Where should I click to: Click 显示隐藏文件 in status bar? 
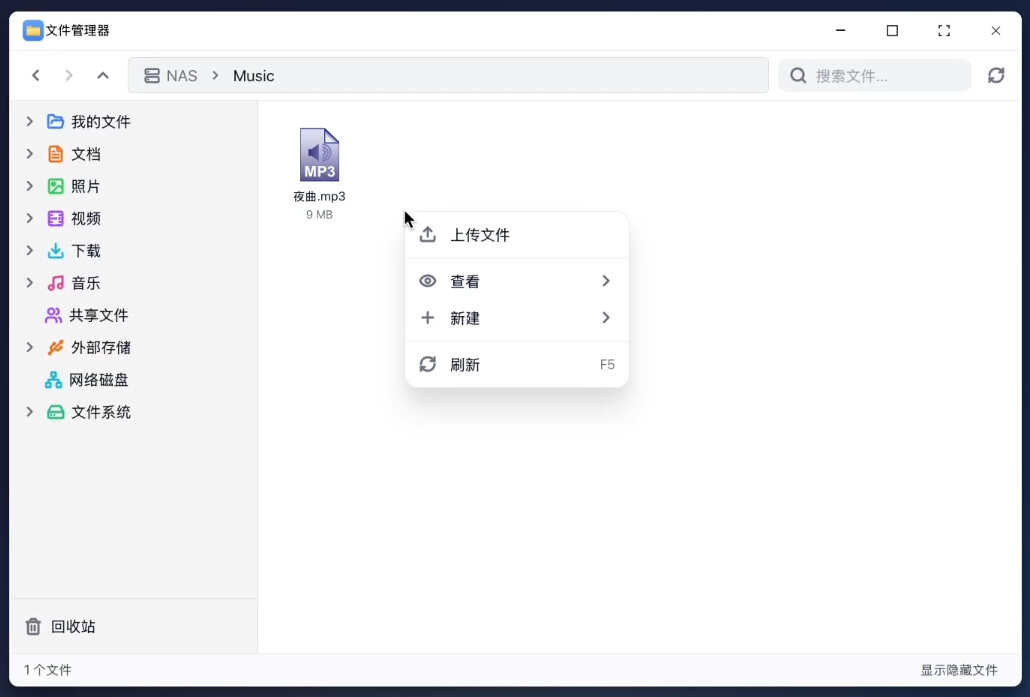click(958, 670)
